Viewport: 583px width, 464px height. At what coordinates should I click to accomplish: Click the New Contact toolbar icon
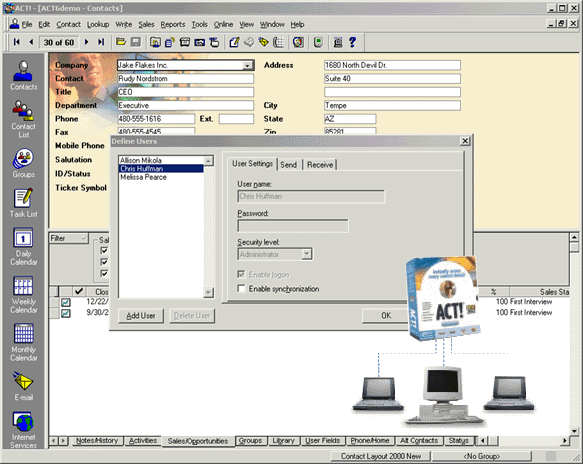155,42
